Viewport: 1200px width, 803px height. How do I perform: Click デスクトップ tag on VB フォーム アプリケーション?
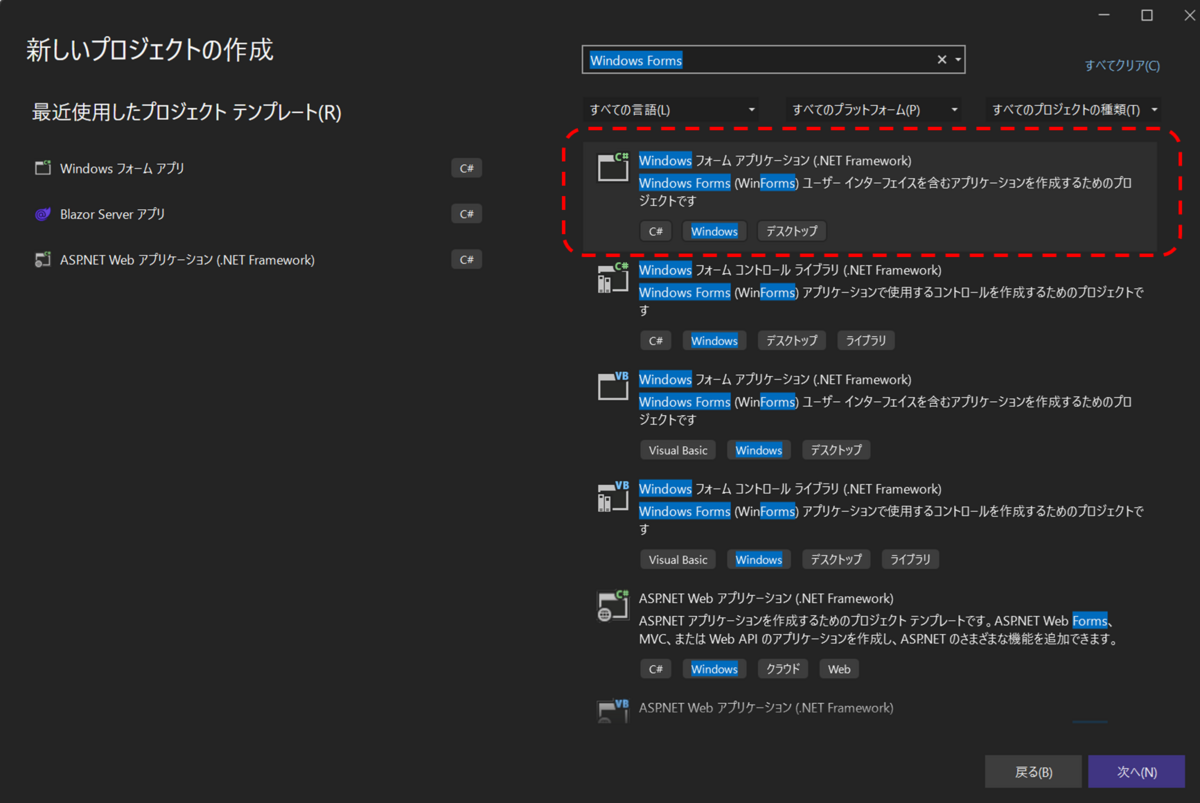click(x=836, y=450)
